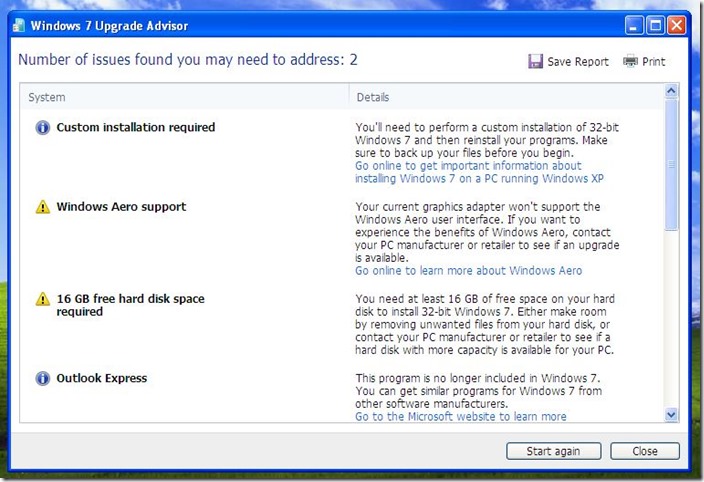Image resolution: width=704 pixels, height=482 pixels.
Task: Select Custom installation required heading
Action: tap(136, 127)
